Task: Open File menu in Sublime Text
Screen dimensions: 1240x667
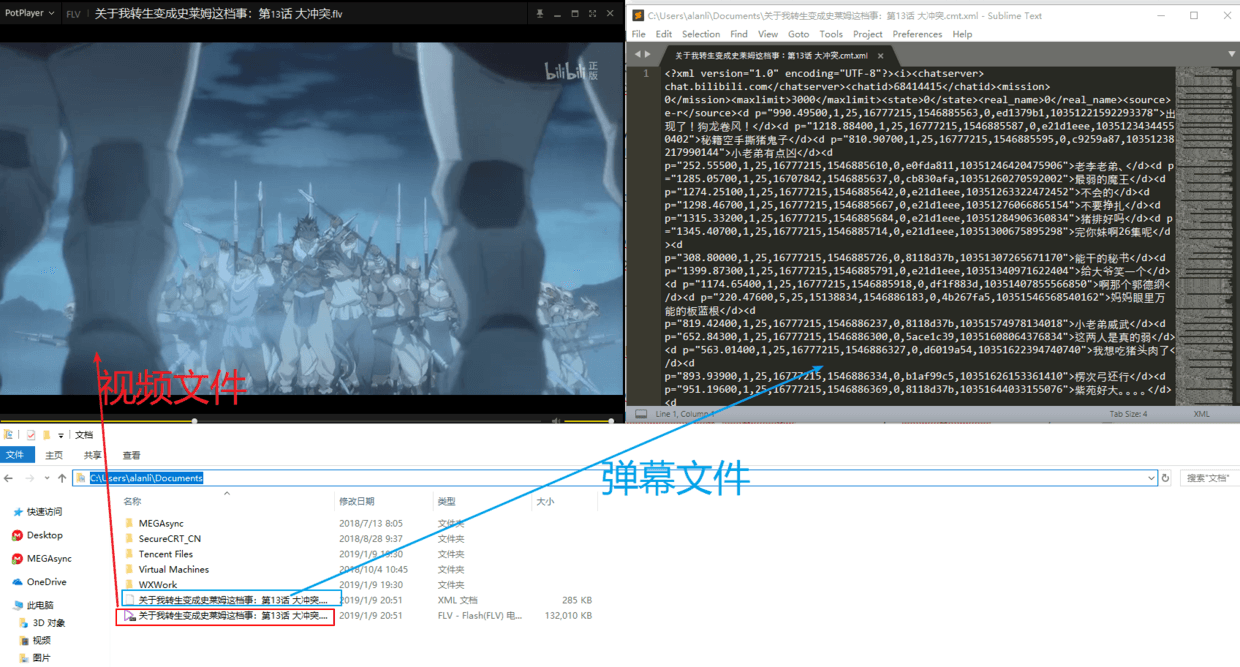Action: click(639, 34)
